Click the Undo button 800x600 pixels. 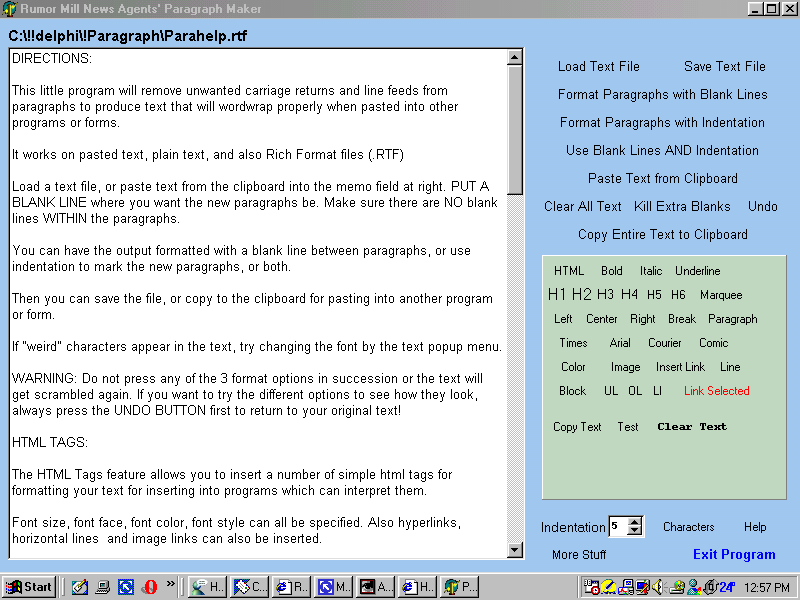763,207
